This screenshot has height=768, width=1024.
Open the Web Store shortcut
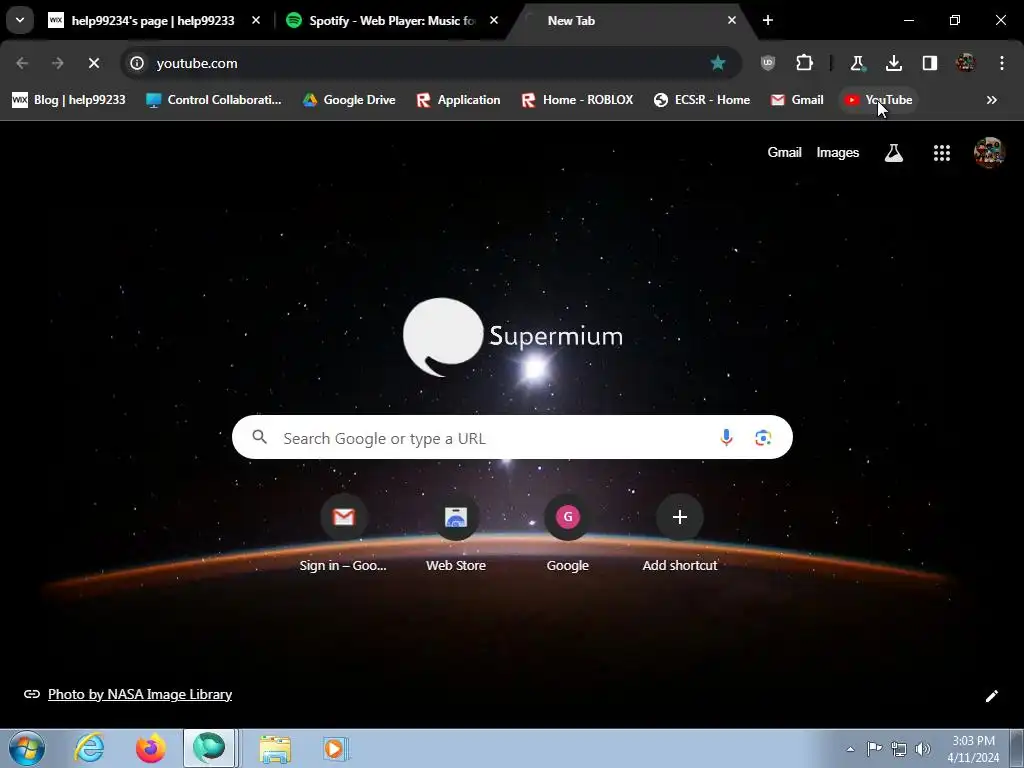point(456,534)
